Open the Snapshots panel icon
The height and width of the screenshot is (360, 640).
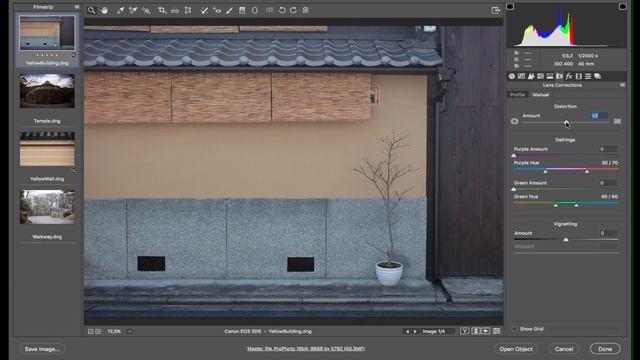pos(598,76)
